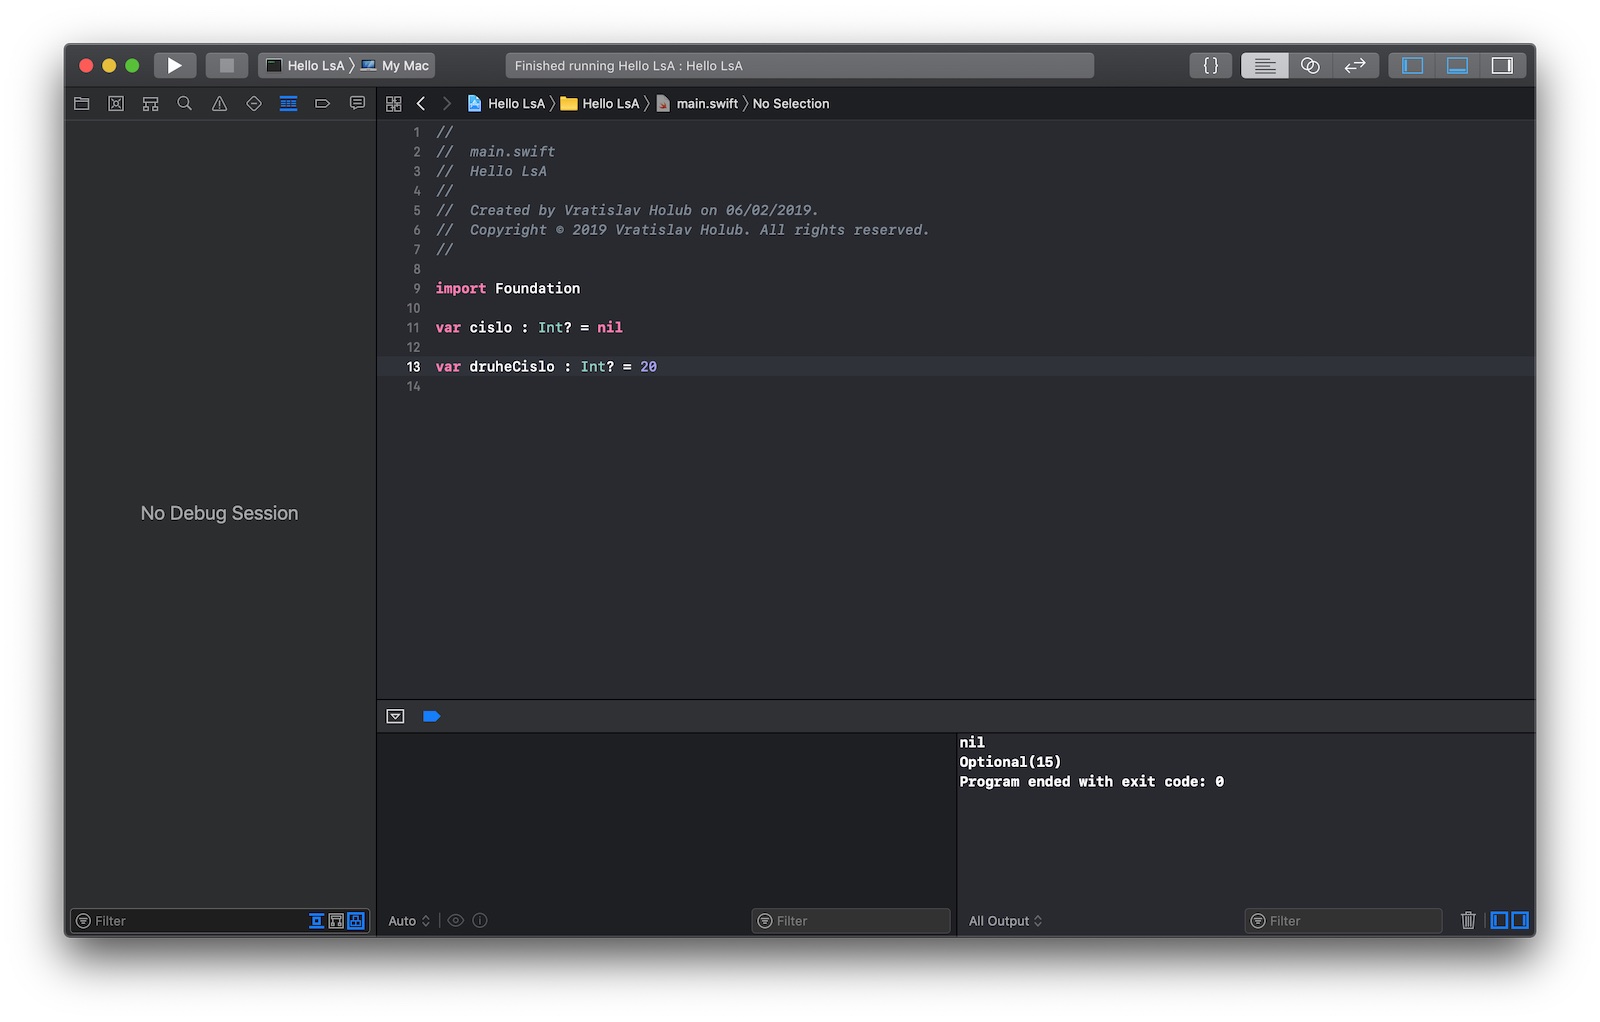Click the 'Optional(15)' console output
Viewport: 1600px width, 1022px height.
click(x=1010, y=762)
